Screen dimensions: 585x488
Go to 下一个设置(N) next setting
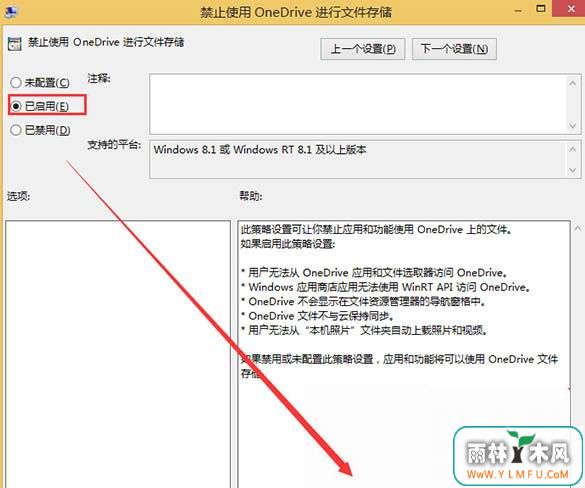[454, 49]
